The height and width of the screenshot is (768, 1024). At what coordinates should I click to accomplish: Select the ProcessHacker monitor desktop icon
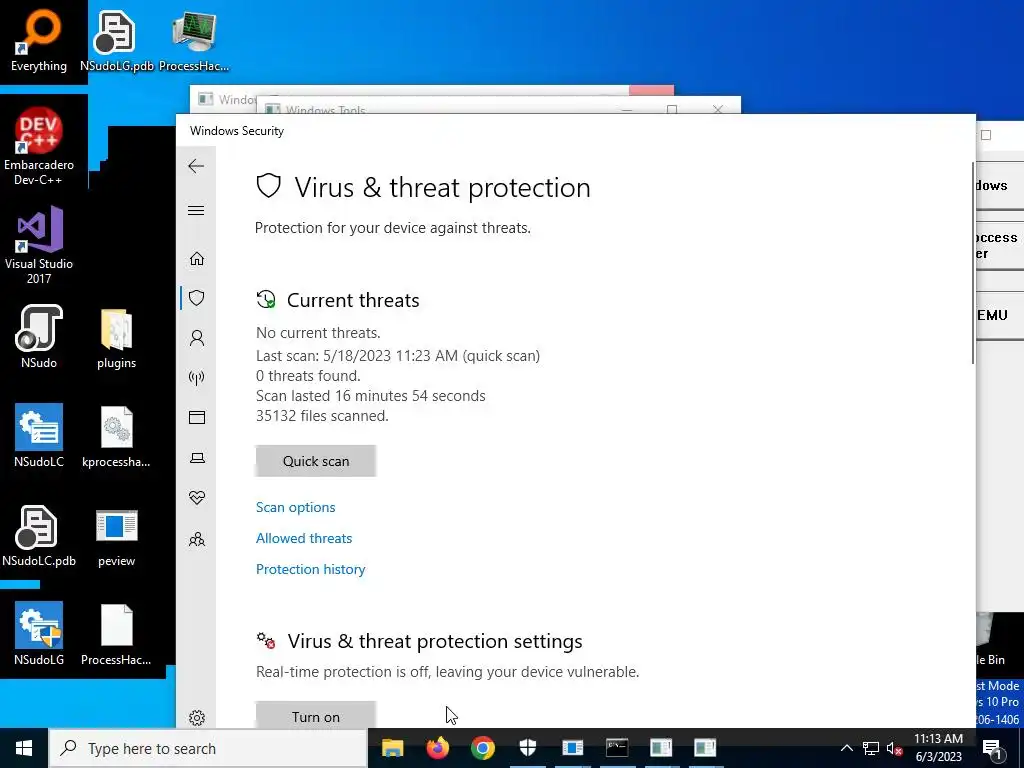point(194,42)
